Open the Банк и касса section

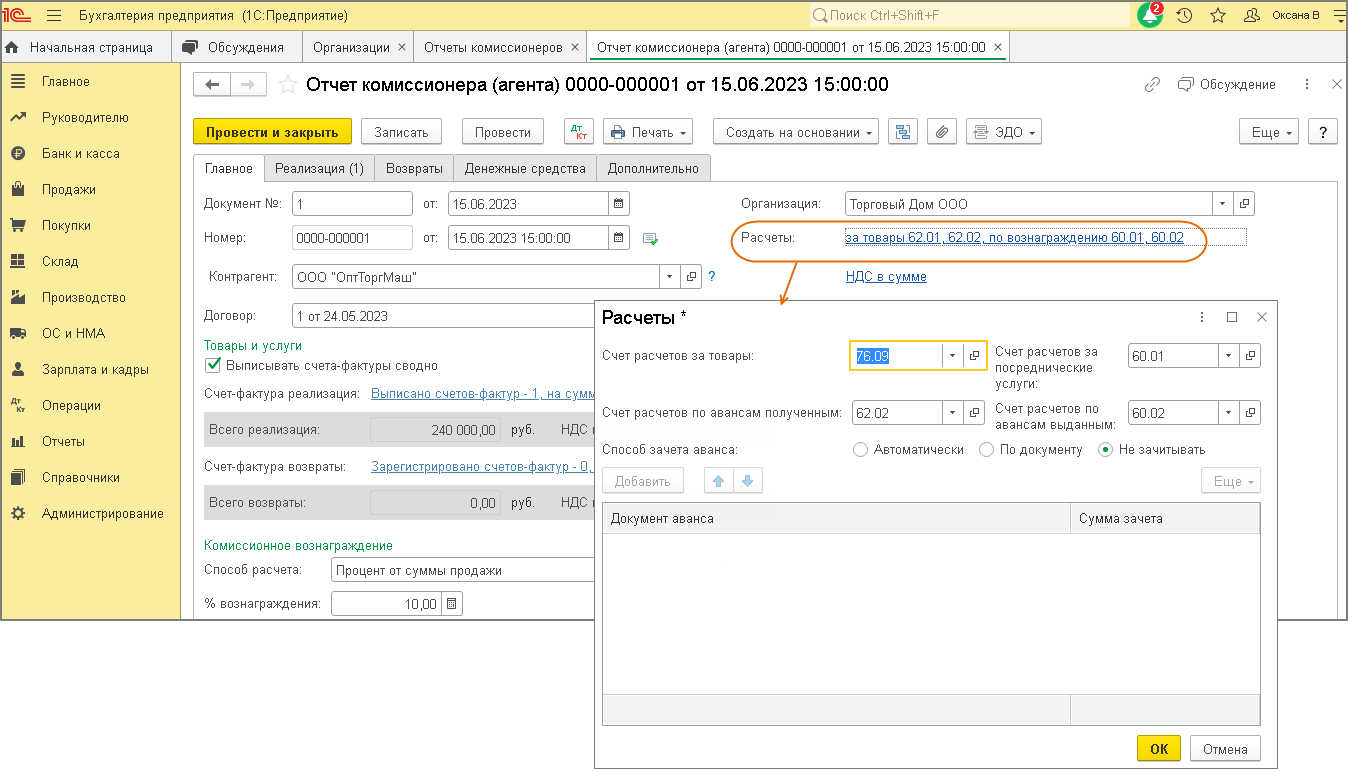coord(81,154)
